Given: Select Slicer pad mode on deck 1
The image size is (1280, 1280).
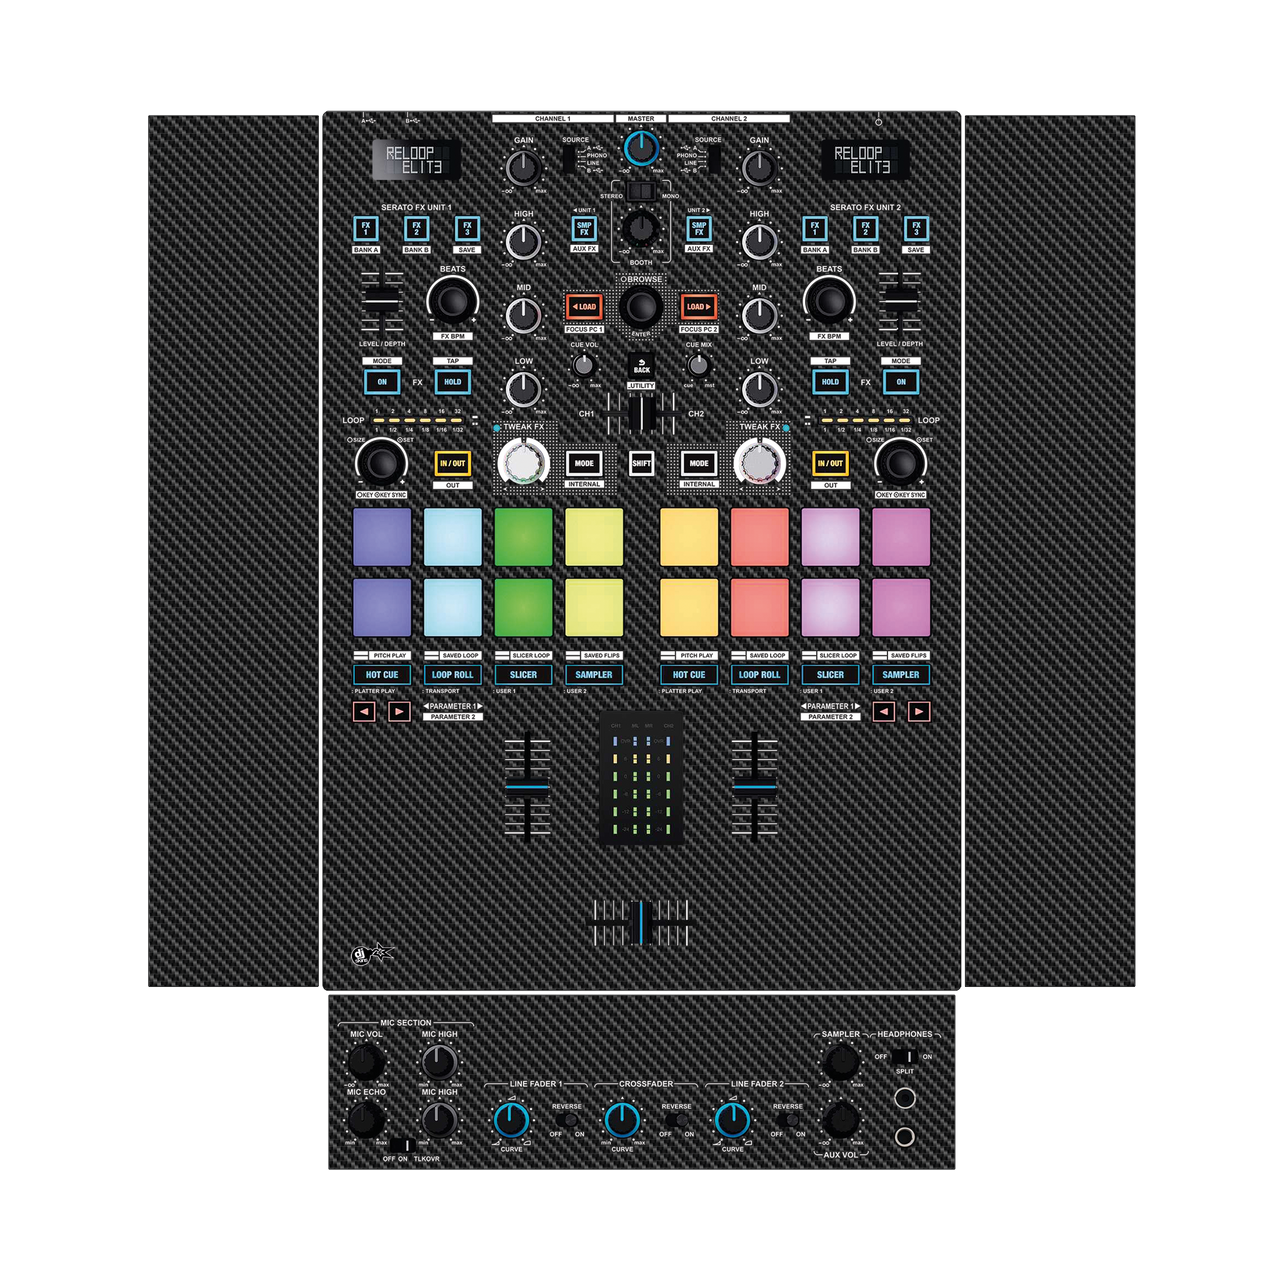Looking at the screenshot, I should pyautogui.click(x=523, y=675).
